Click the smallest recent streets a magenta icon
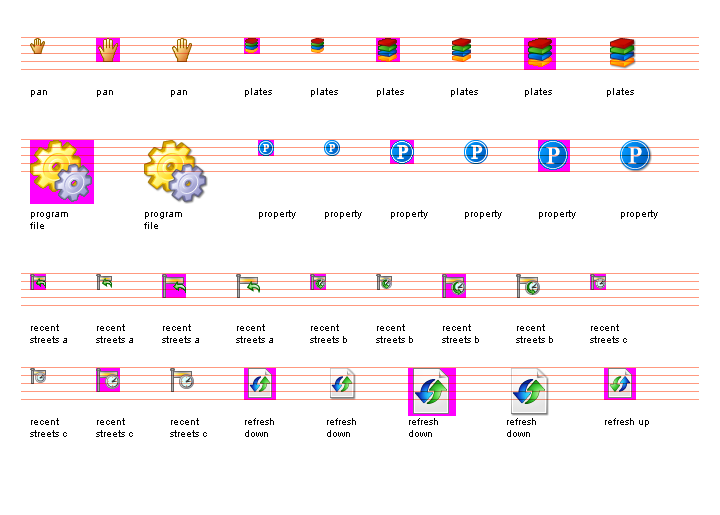The height and width of the screenshot is (515, 720). (38, 282)
